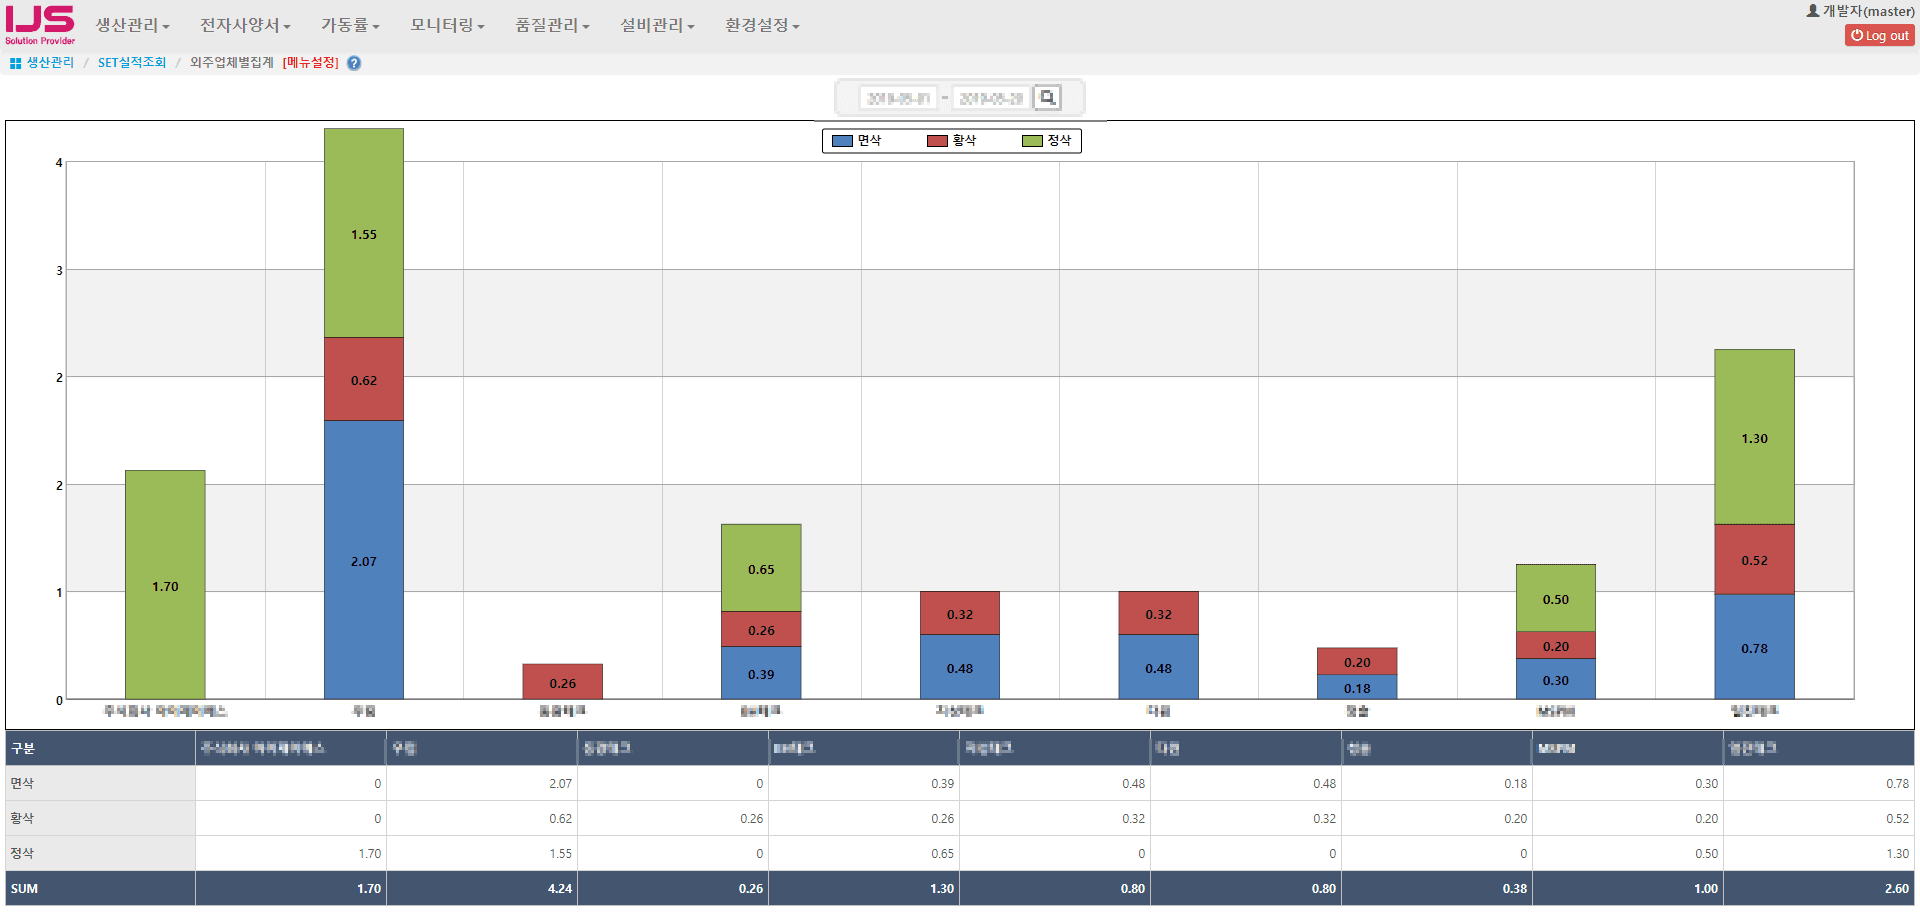Toggle the 면삭 series in the legend
Screen dimensions: 1920x916
click(862, 140)
